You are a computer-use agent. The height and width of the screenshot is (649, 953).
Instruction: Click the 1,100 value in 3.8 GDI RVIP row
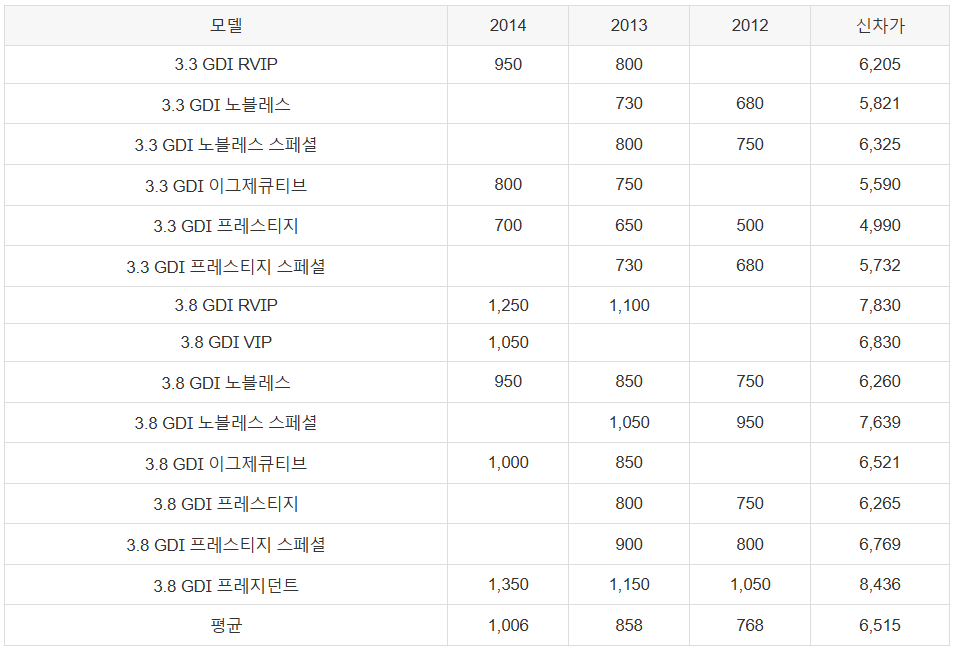point(629,305)
